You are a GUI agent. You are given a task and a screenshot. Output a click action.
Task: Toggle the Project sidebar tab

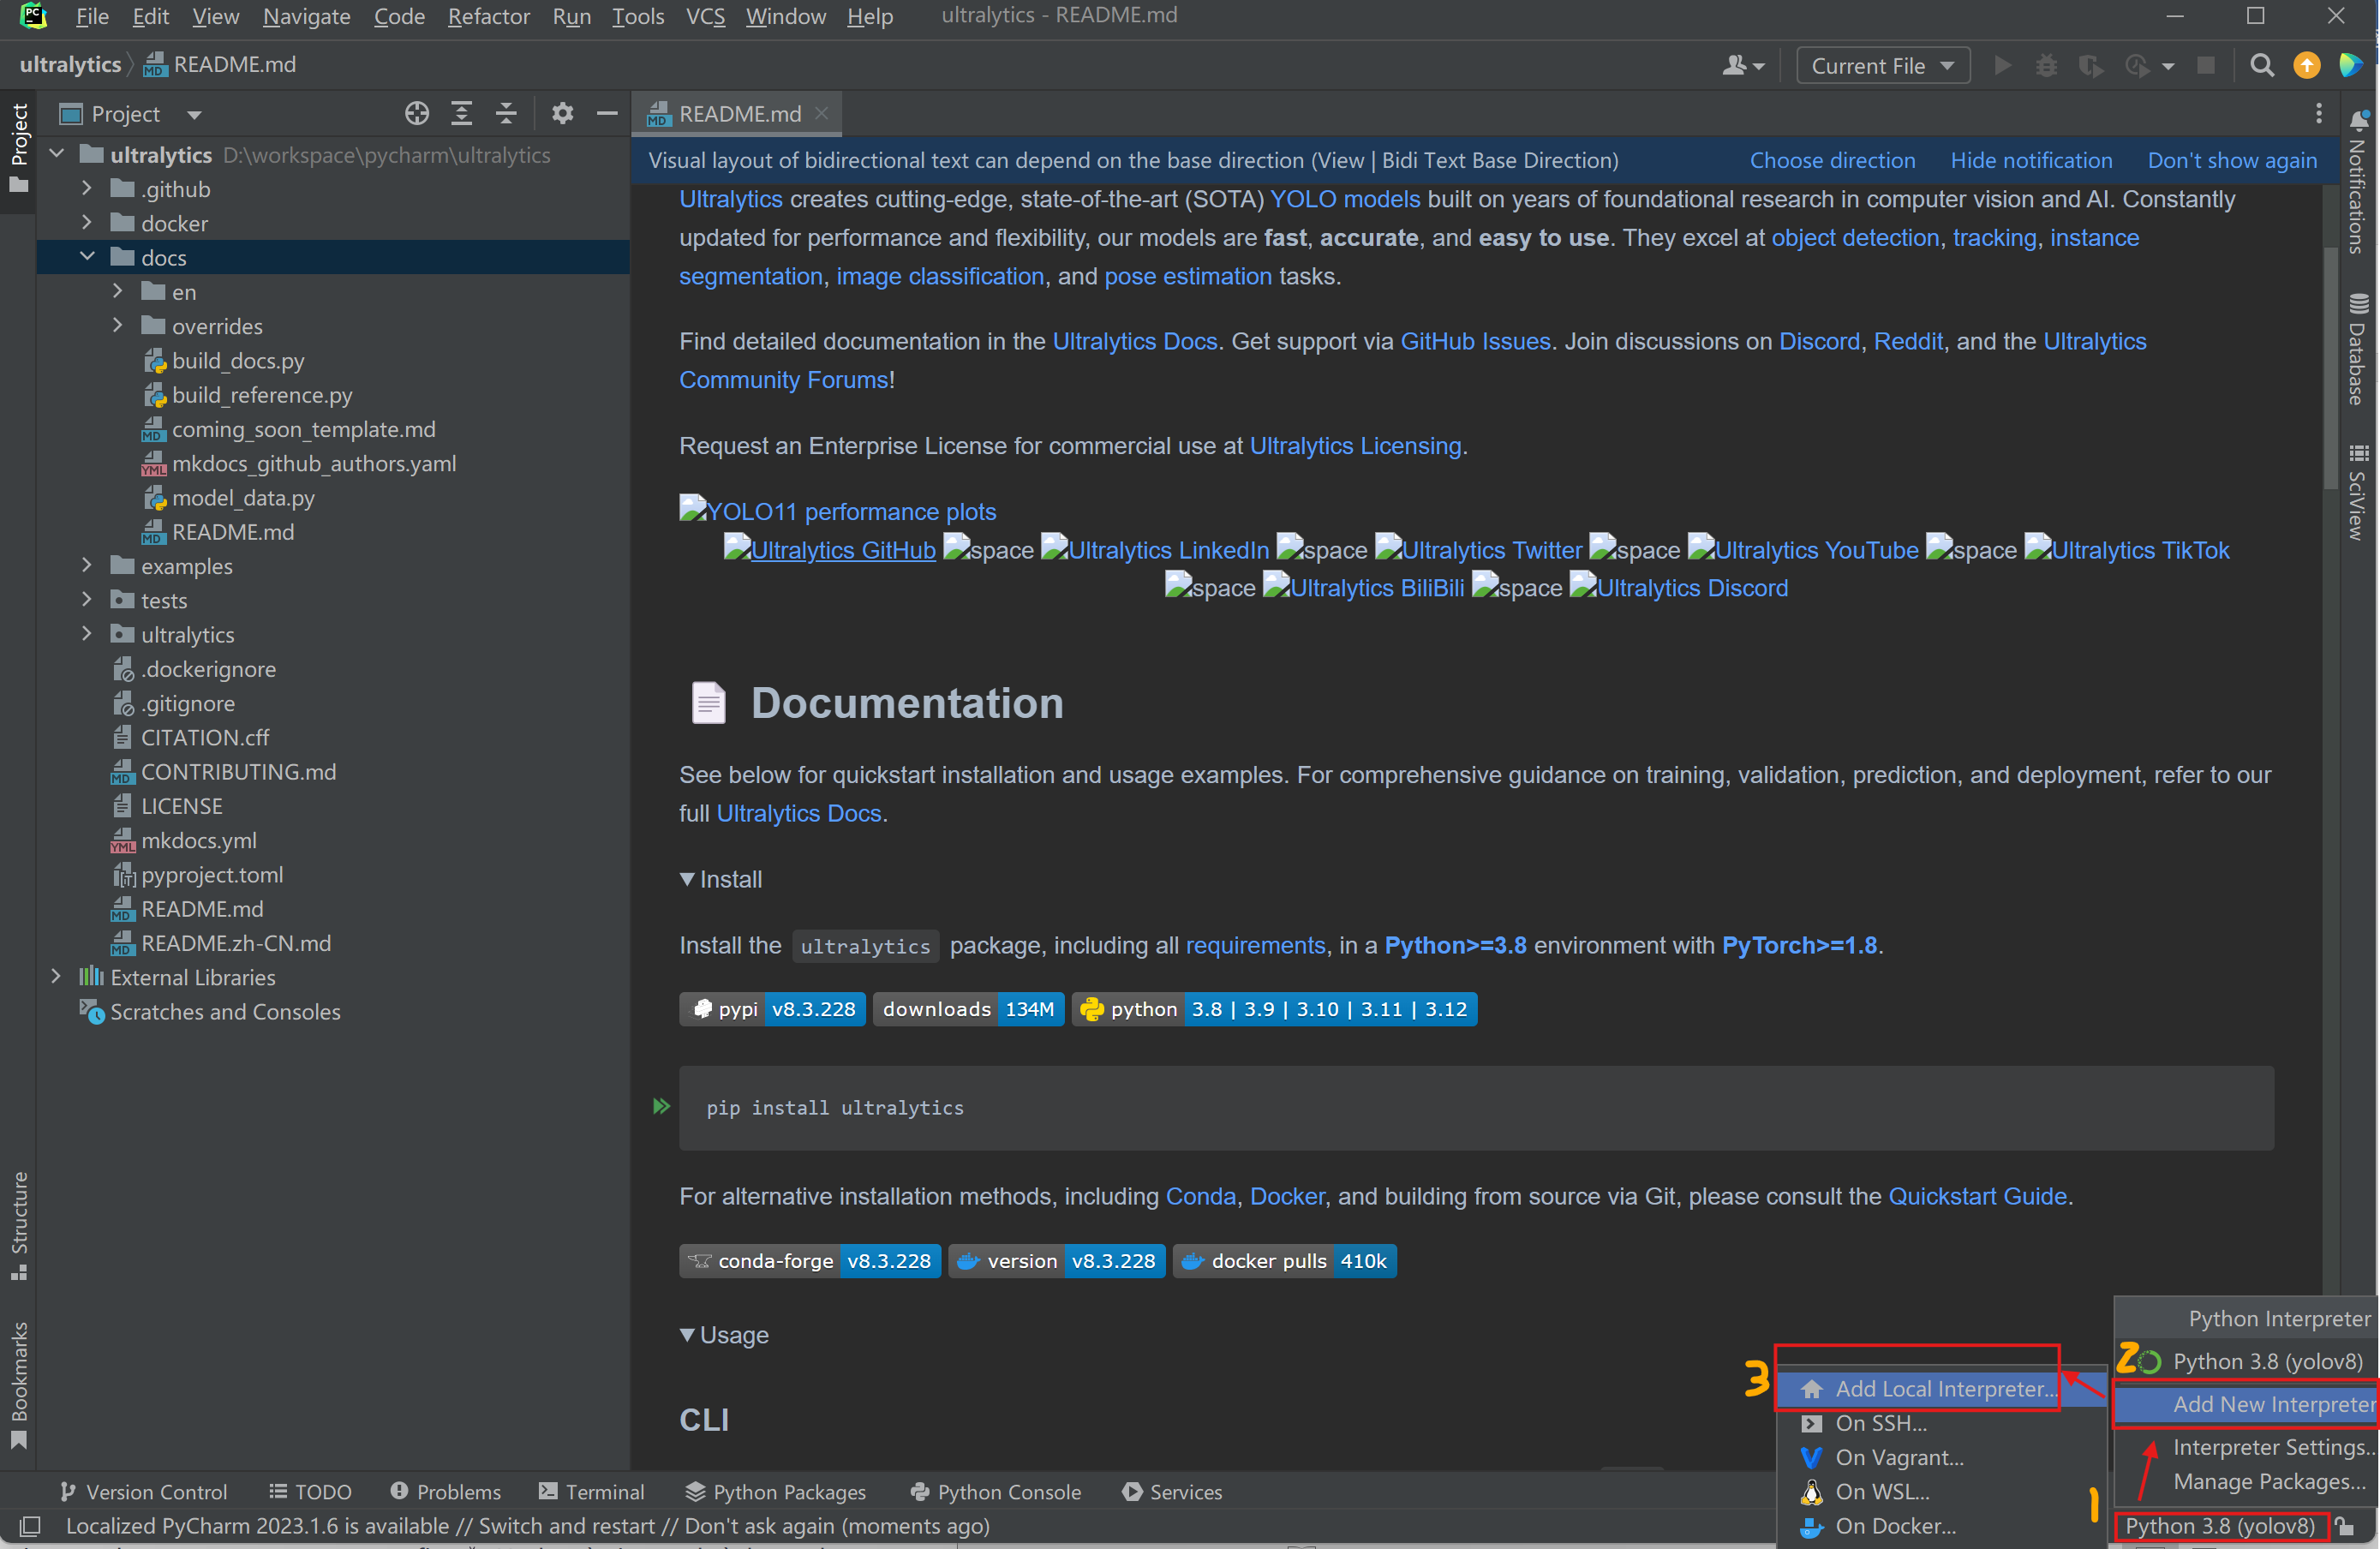pyautogui.click(x=19, y=148)
